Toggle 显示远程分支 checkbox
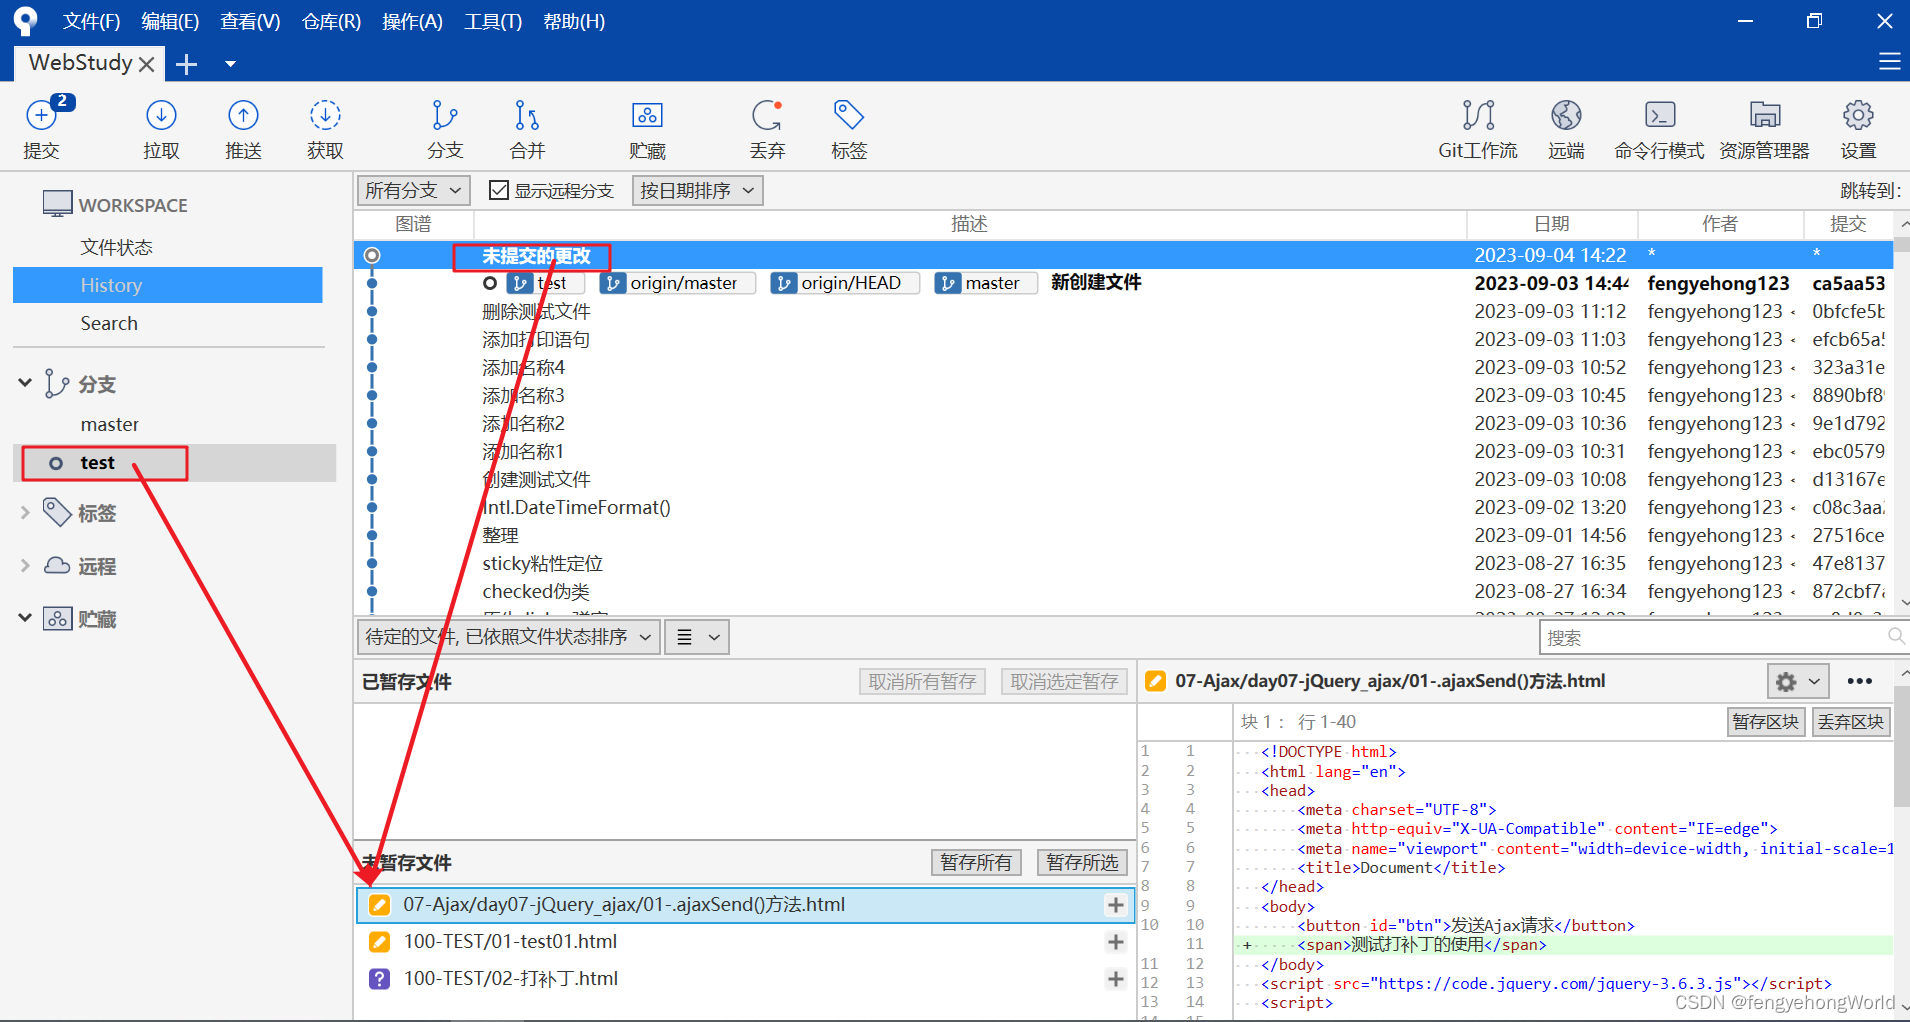Screen dimensions: 1910x1022 (498, 190)
